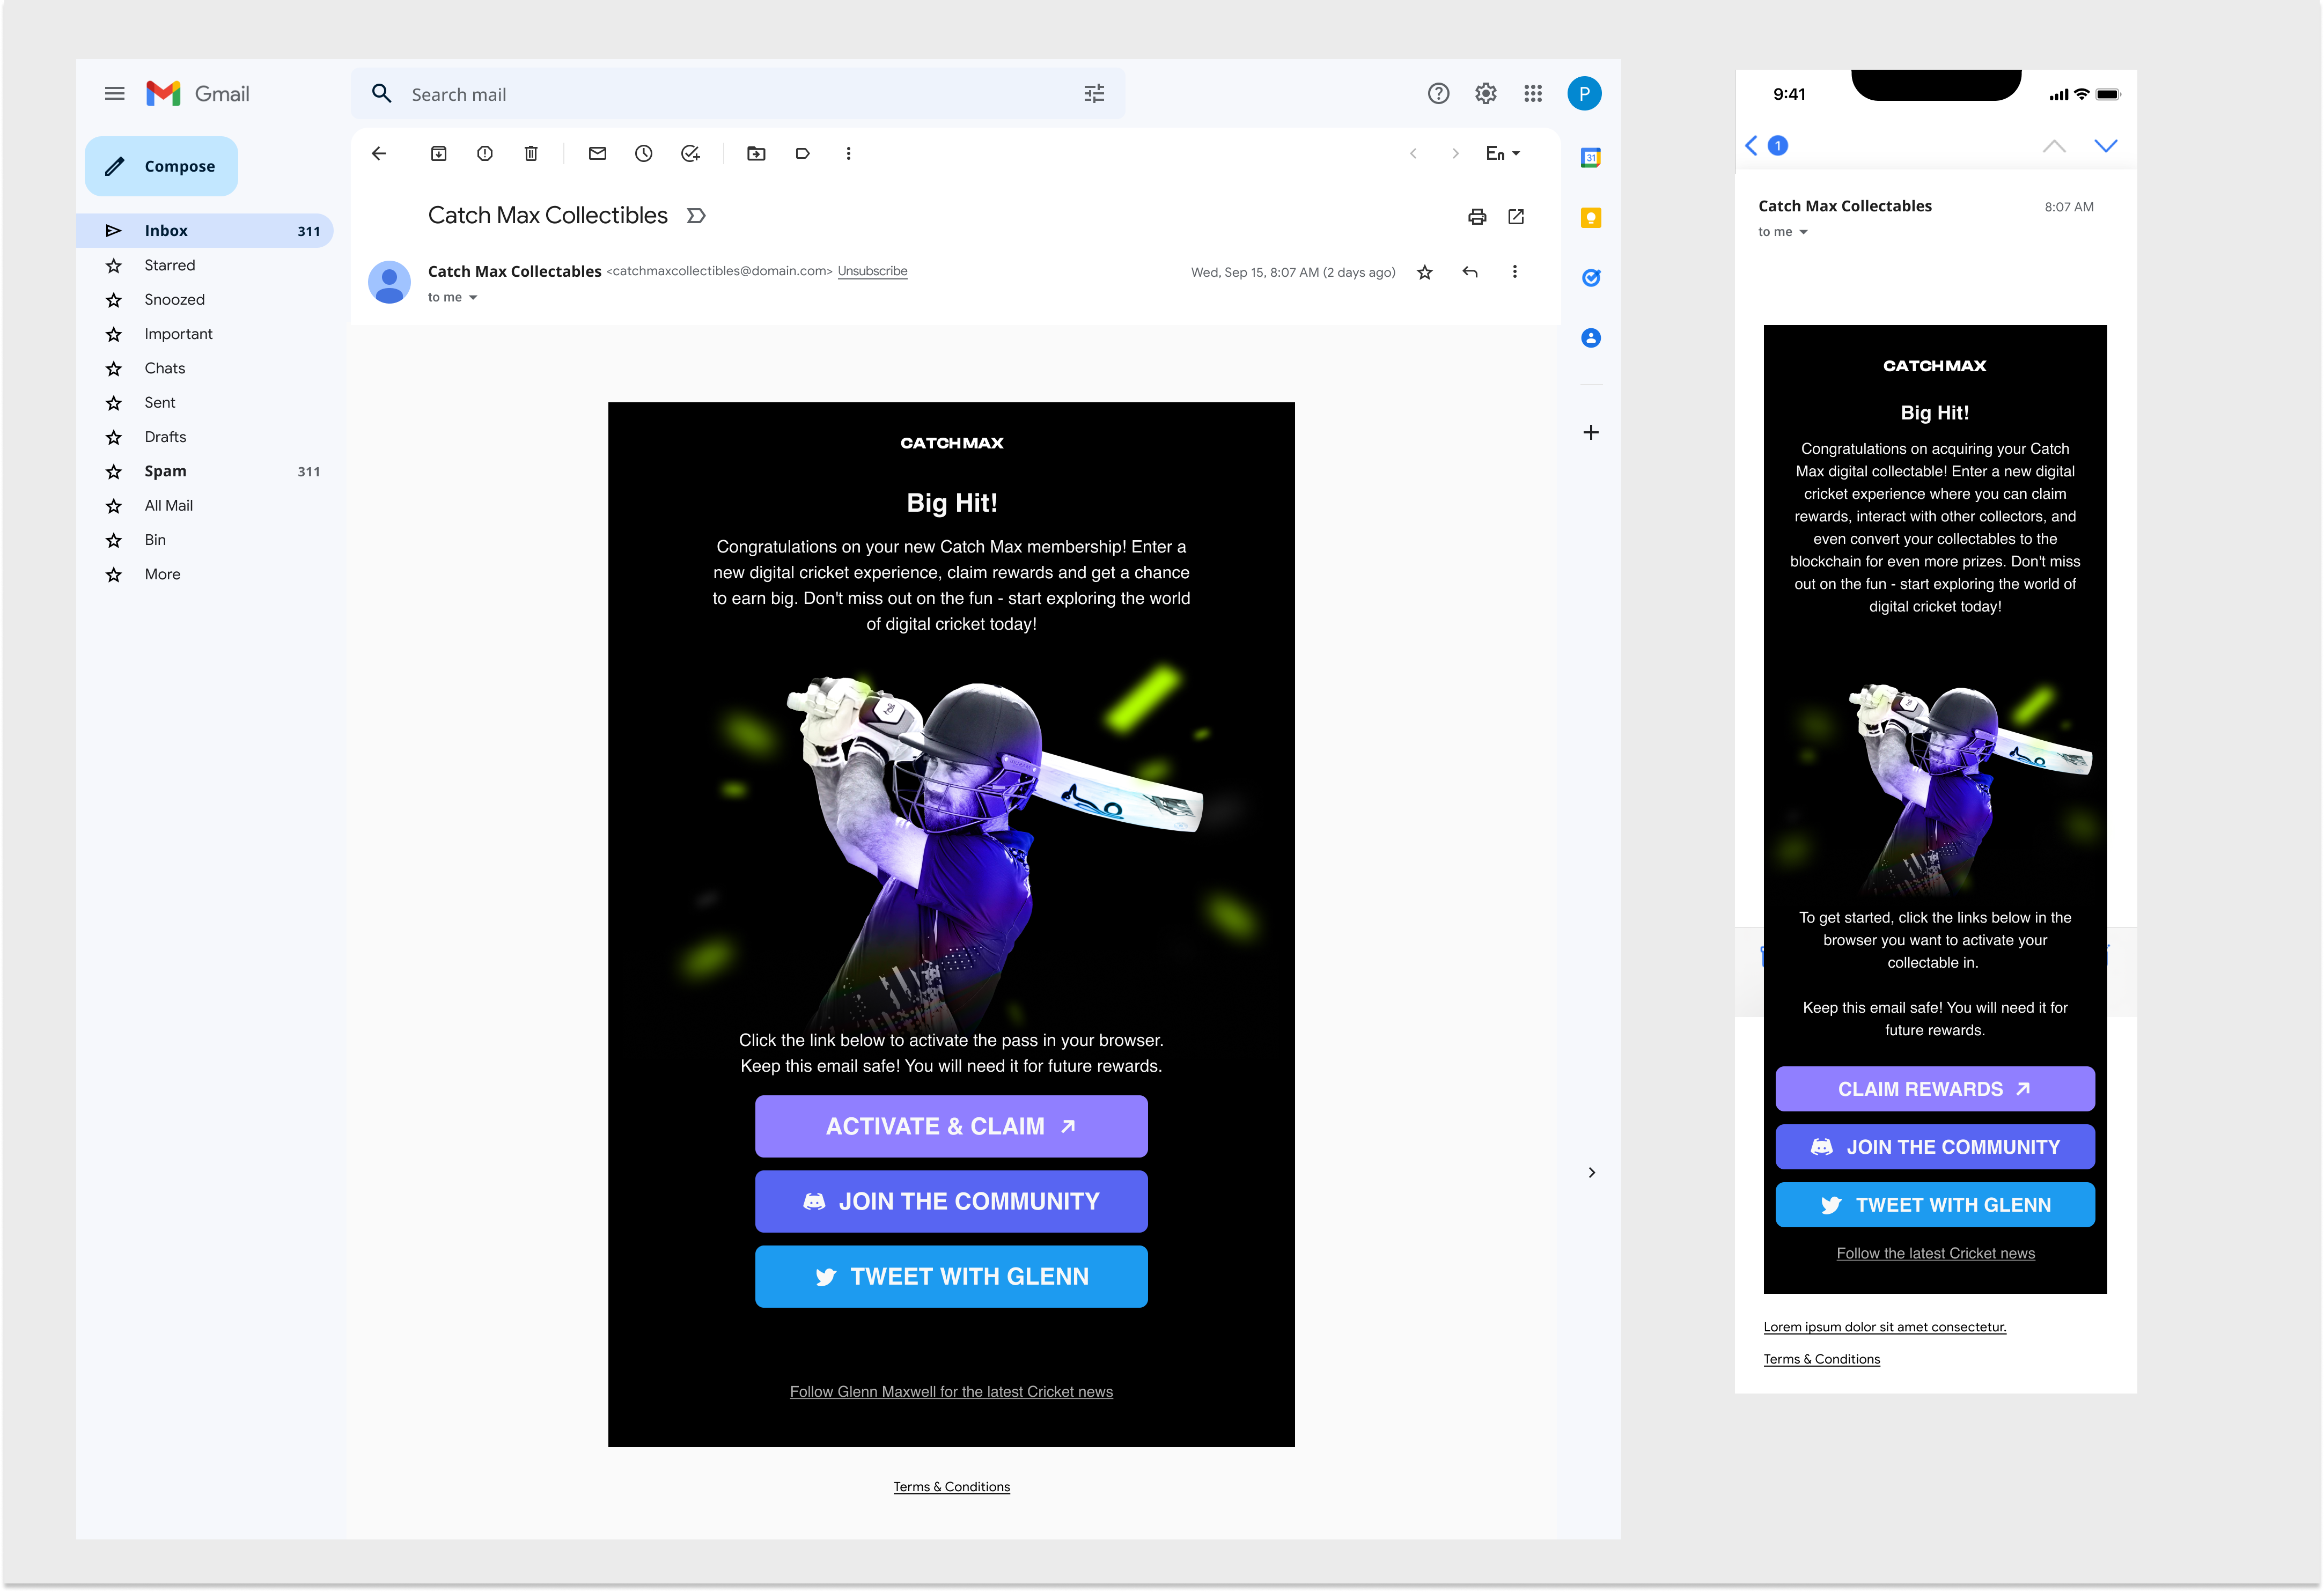The width and height of the screenshot is (2324, 1592).
Task: Toggle importance marker beside subject line
Action: click(x=697, y=216)
